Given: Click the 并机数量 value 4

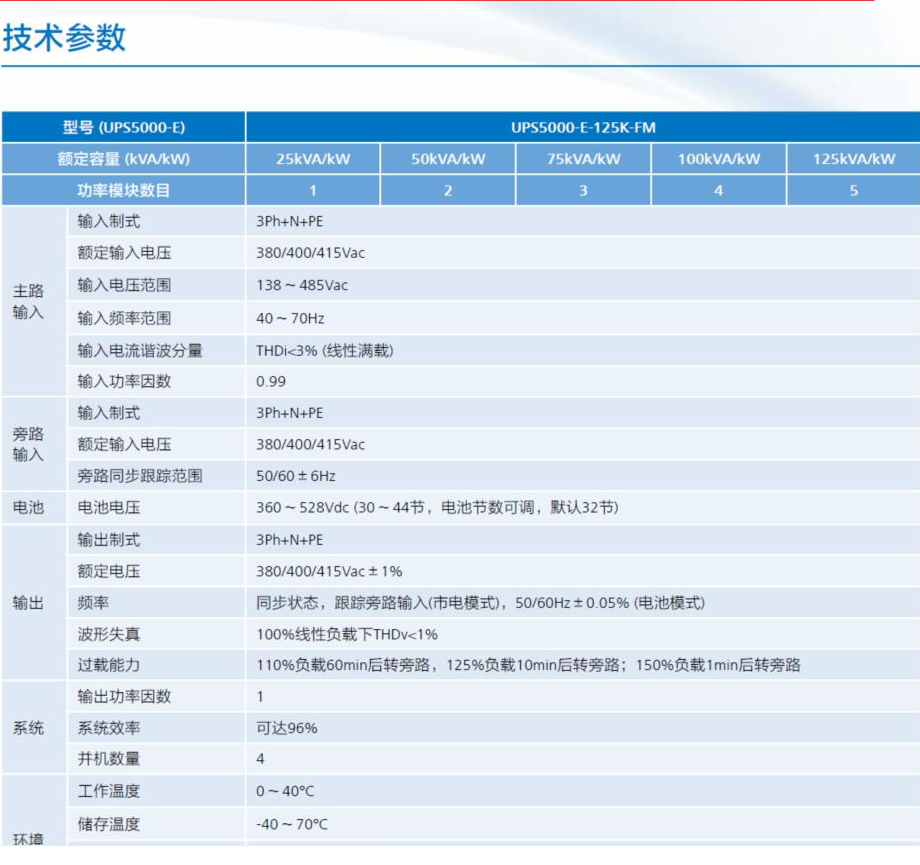Looking at the screenshot, I should 260,759.
